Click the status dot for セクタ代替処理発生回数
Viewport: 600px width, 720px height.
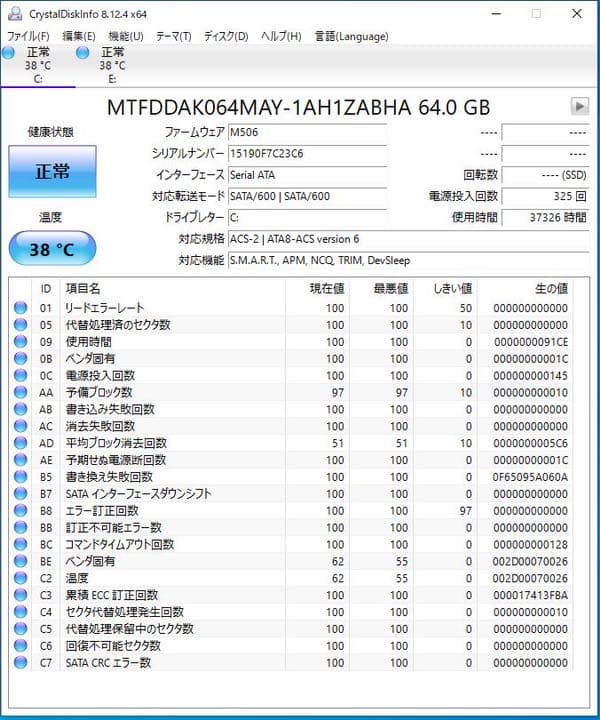[20, 612]
